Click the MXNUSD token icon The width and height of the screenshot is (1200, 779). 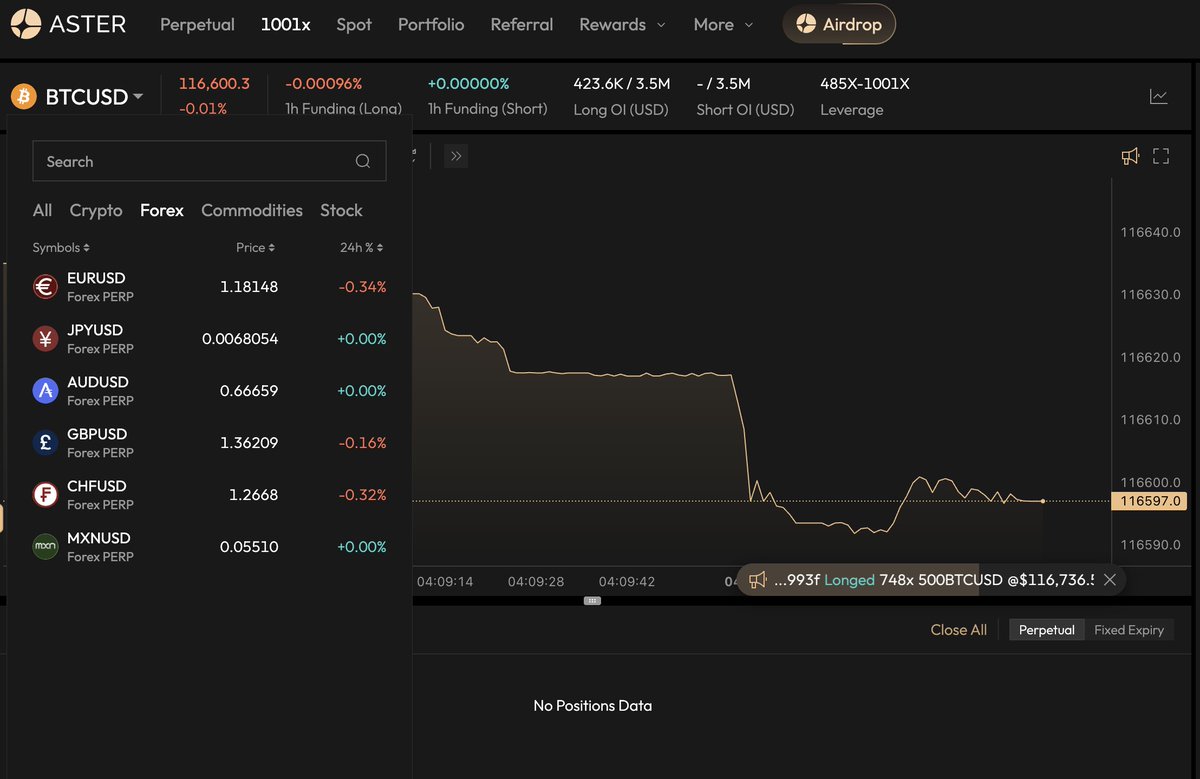[x=44, y=546]
